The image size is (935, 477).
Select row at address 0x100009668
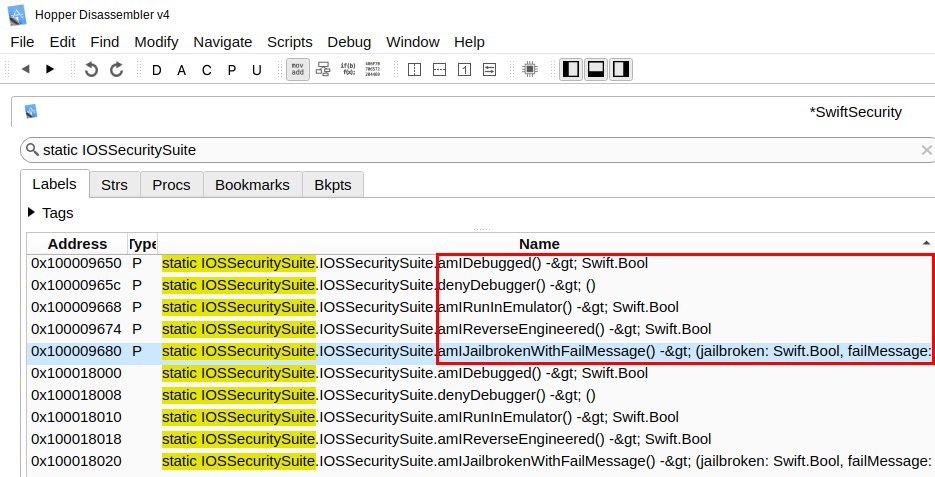[481, 308]
